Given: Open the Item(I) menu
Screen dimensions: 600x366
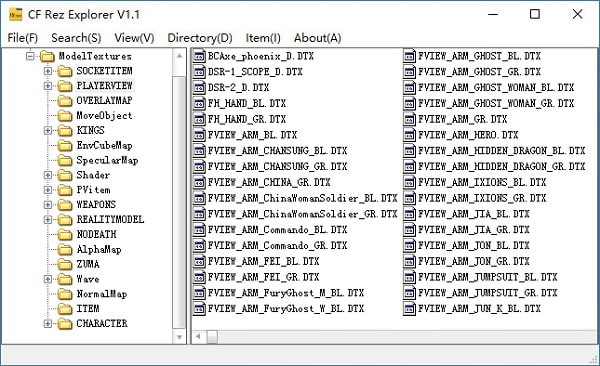Looking at the screenshot, I should pyautogui.click(x=263, y=38).
